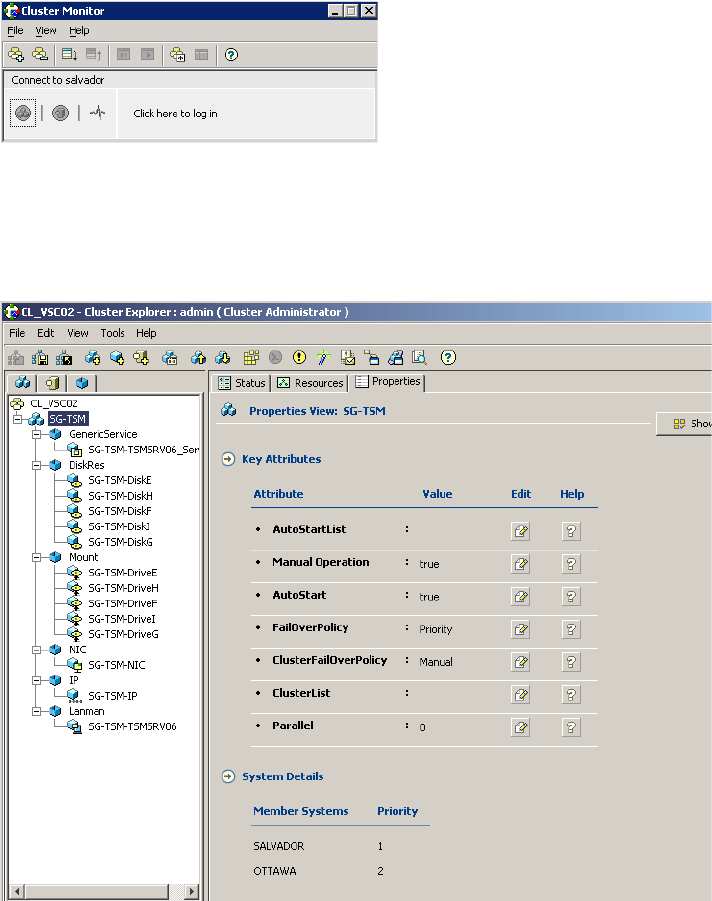
Task: Click here to log in to salvador
Action: 175,114
